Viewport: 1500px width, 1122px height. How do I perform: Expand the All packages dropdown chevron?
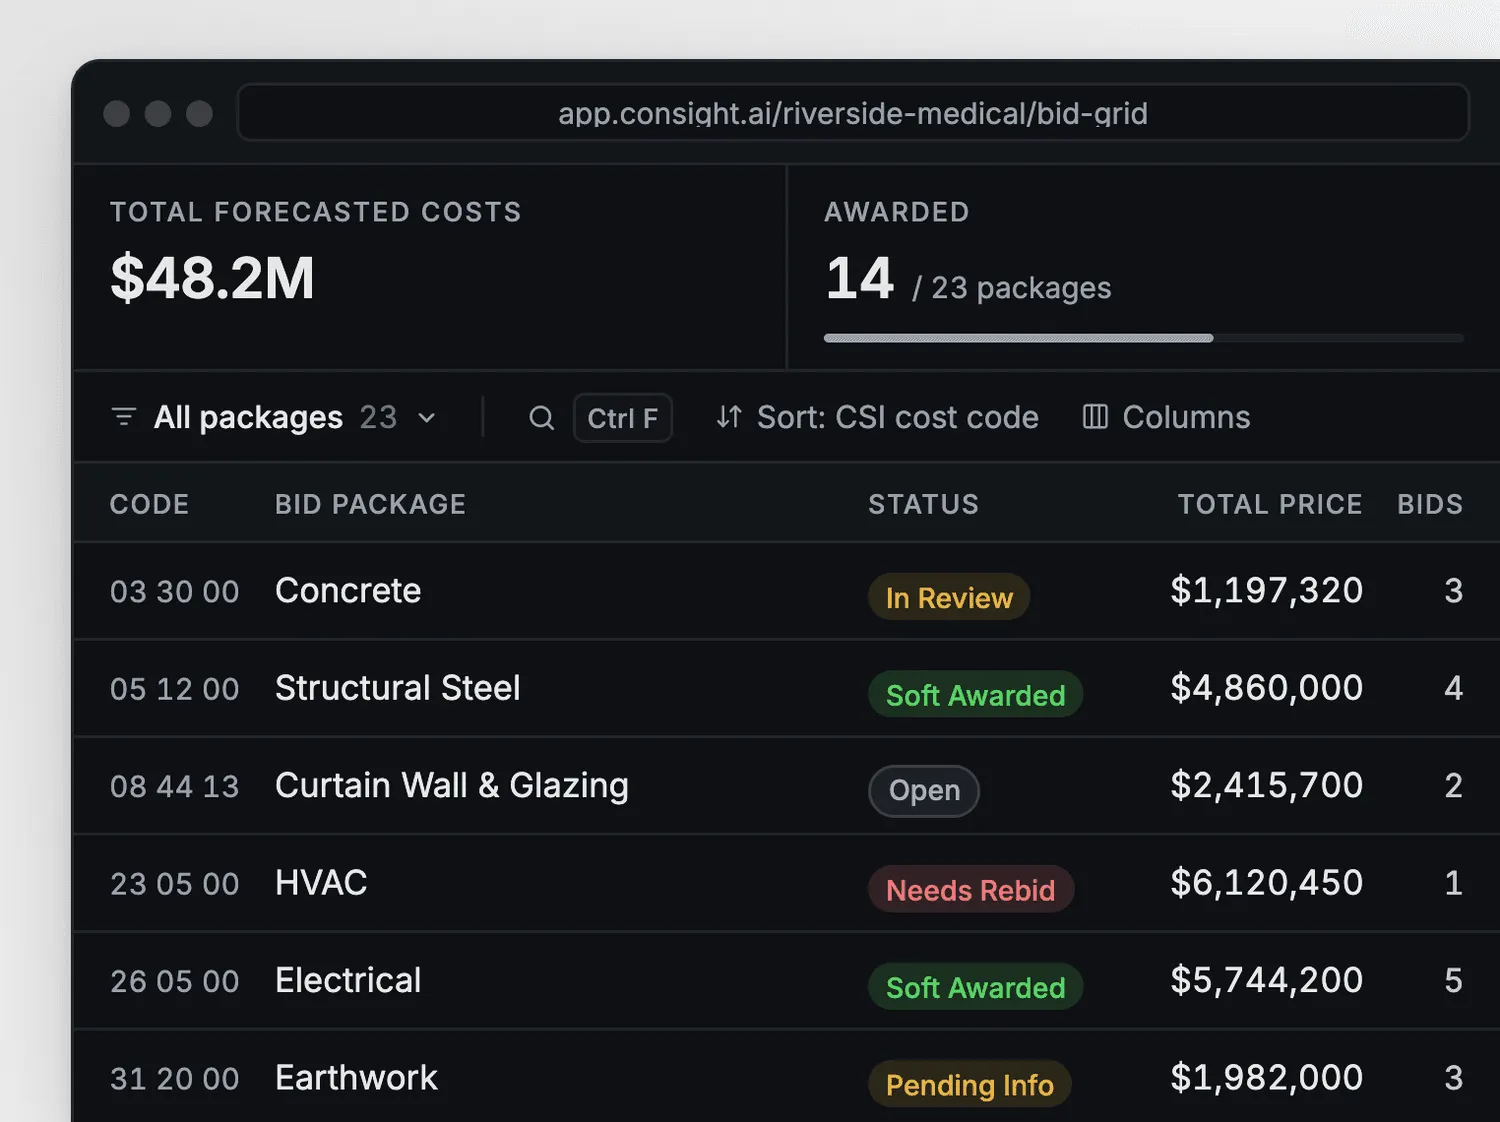click(427, 418)
